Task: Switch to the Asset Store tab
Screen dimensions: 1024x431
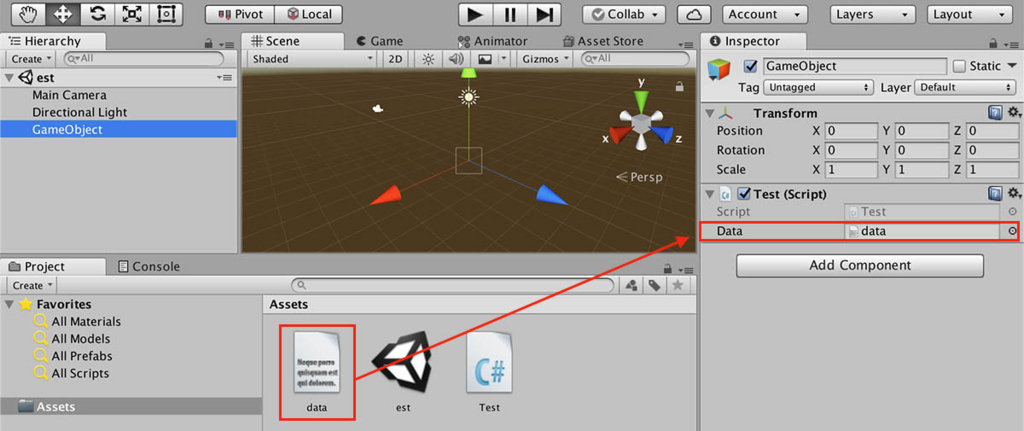Action: (x=603, y=40)
